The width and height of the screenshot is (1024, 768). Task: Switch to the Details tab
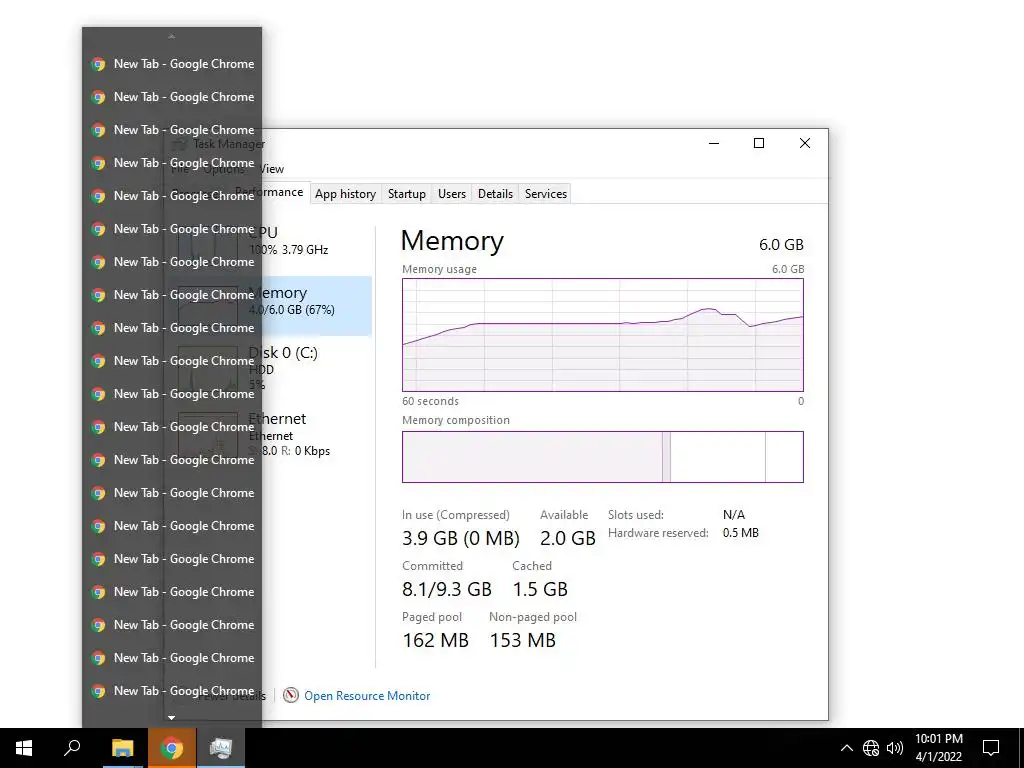point(495,194)
